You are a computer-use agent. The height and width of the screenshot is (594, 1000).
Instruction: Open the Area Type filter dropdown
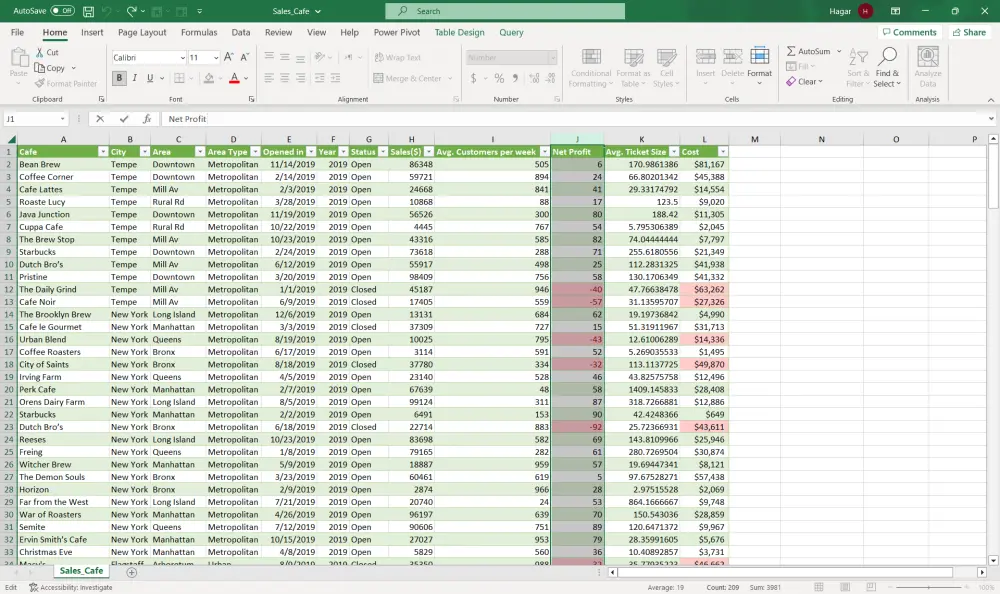[x=255, y=152]
